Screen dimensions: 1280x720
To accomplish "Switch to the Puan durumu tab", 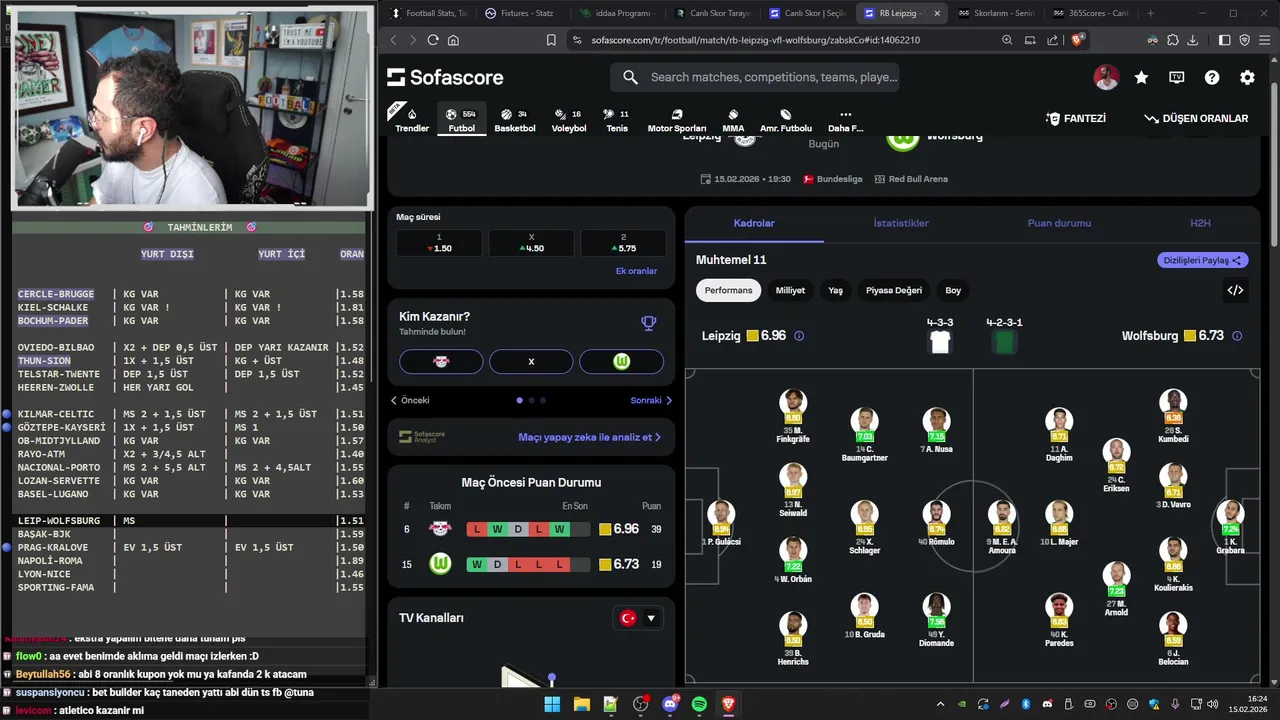I will coord(1059,223).
